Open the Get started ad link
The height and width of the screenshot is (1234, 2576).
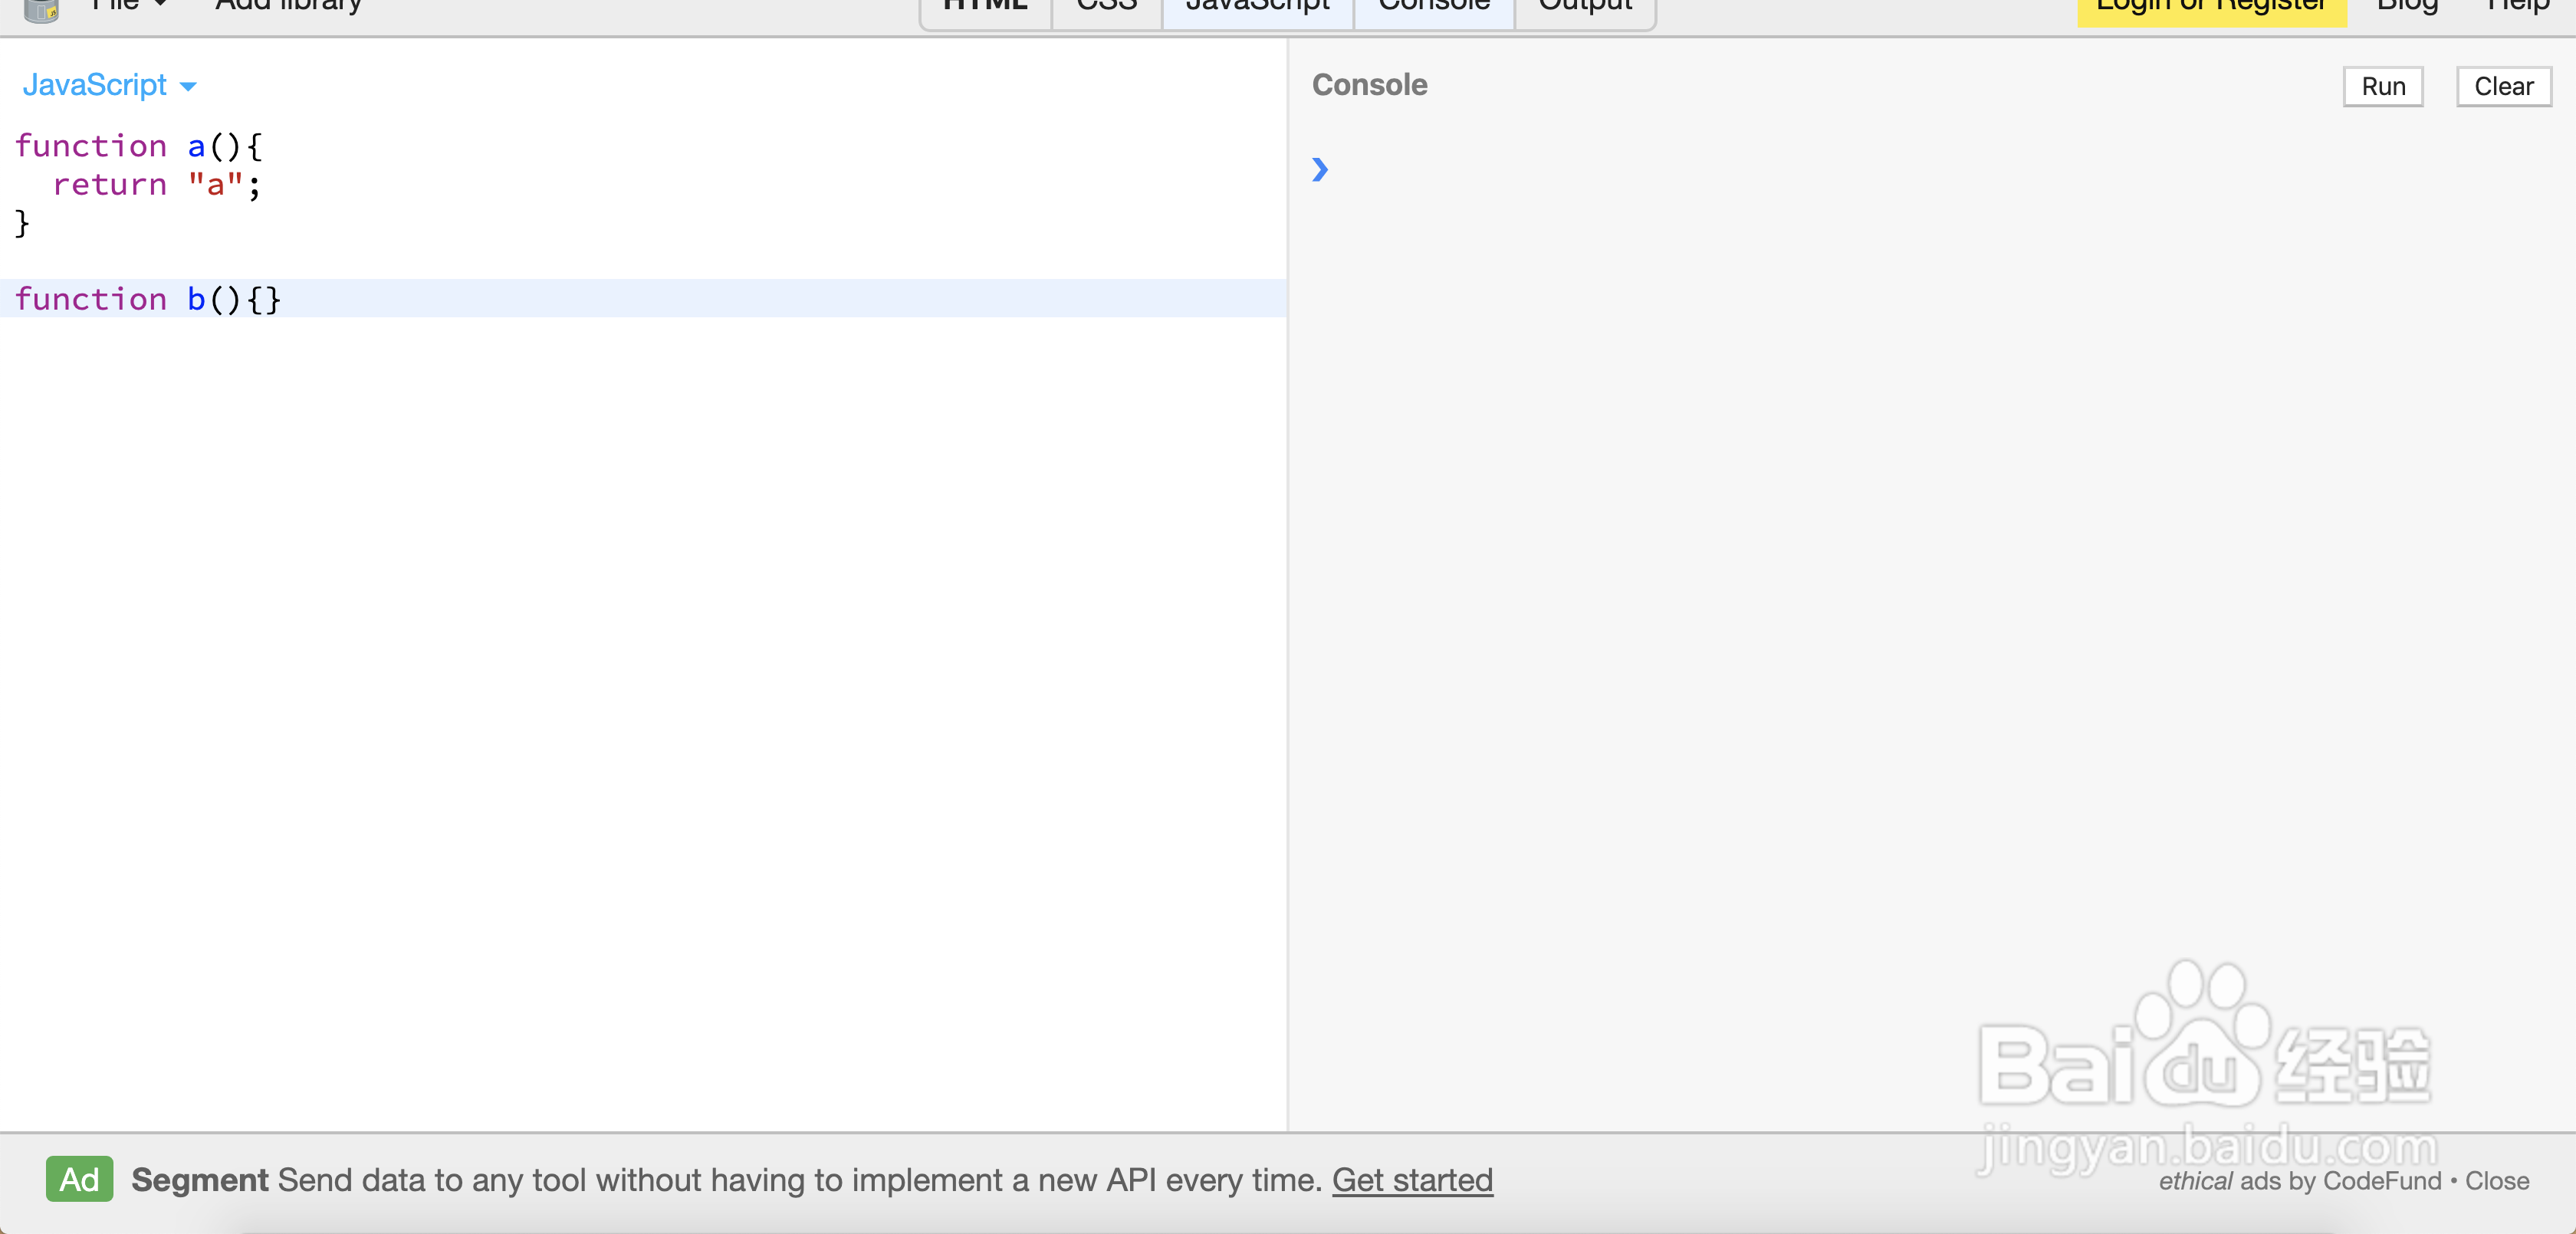pos(1412,1180)
